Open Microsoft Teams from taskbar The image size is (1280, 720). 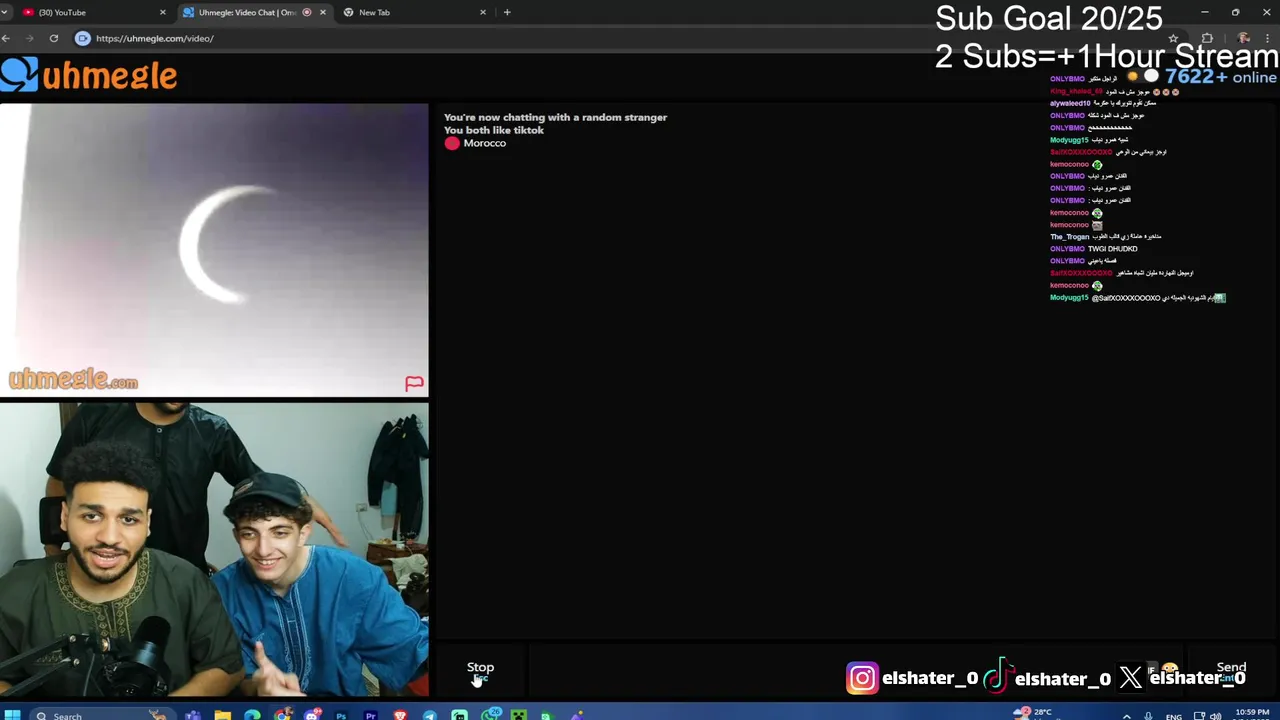[193, 715]
